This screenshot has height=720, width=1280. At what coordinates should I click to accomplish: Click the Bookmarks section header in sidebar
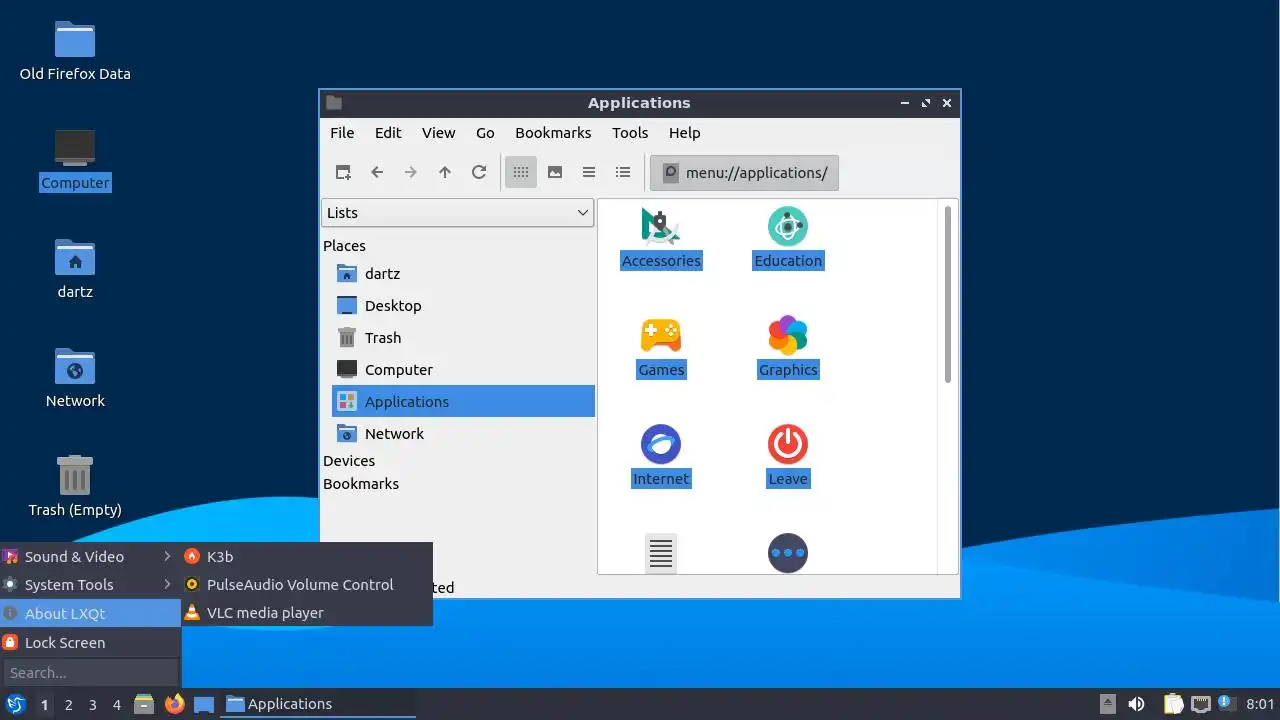pyautogui.click(x=361, y=483)
